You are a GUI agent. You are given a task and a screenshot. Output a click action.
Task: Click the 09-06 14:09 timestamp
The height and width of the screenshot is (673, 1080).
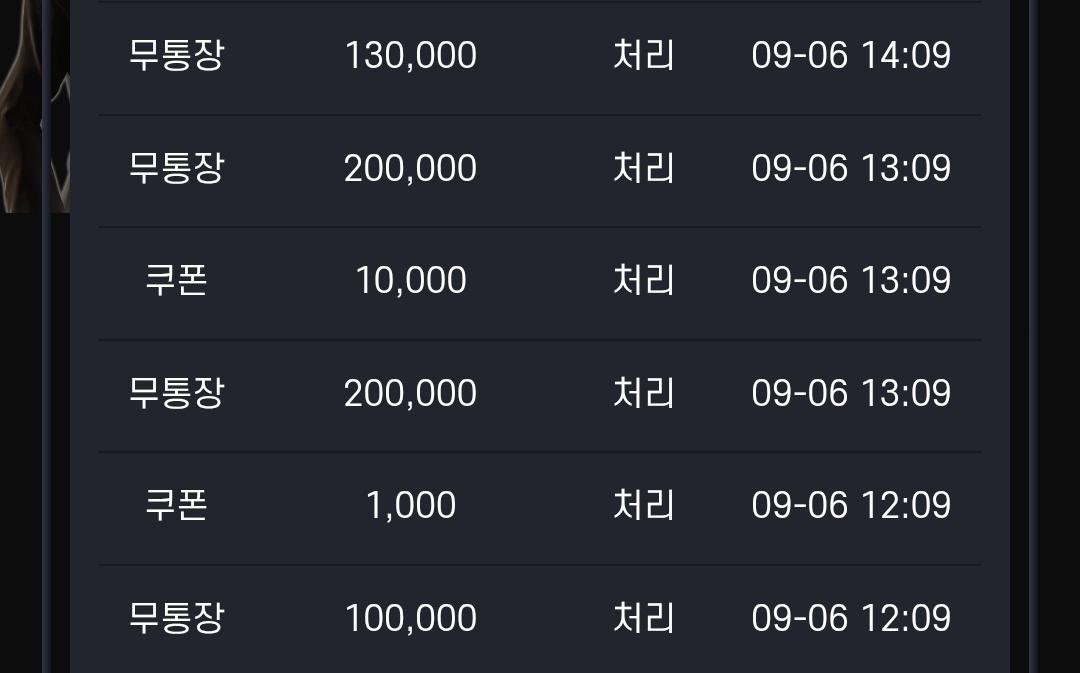coord(851,55)
